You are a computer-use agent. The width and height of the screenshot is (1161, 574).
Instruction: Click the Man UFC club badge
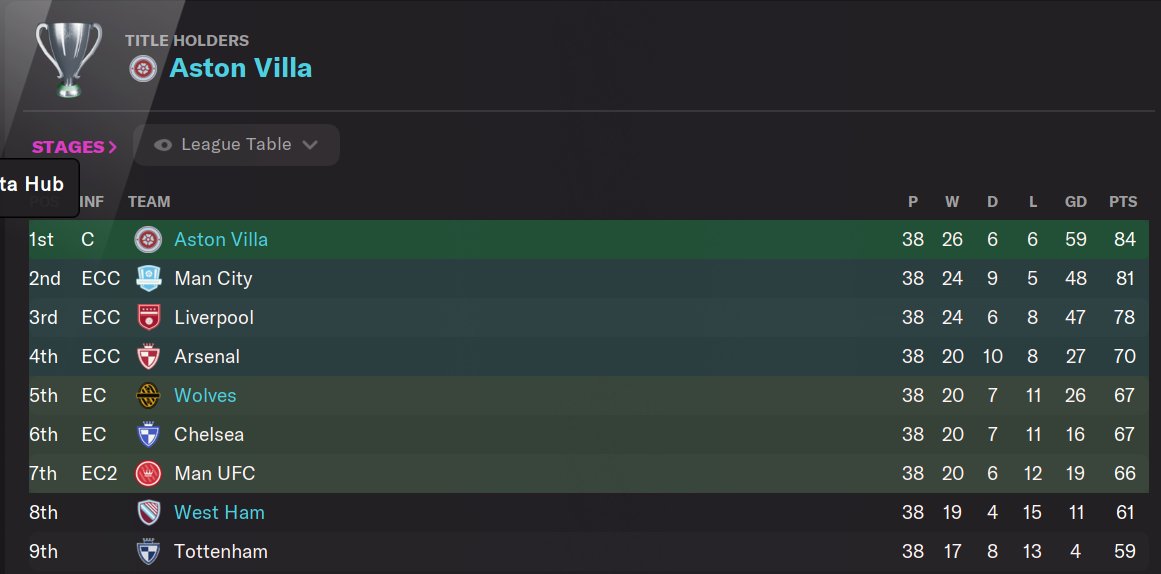(148, 474)
